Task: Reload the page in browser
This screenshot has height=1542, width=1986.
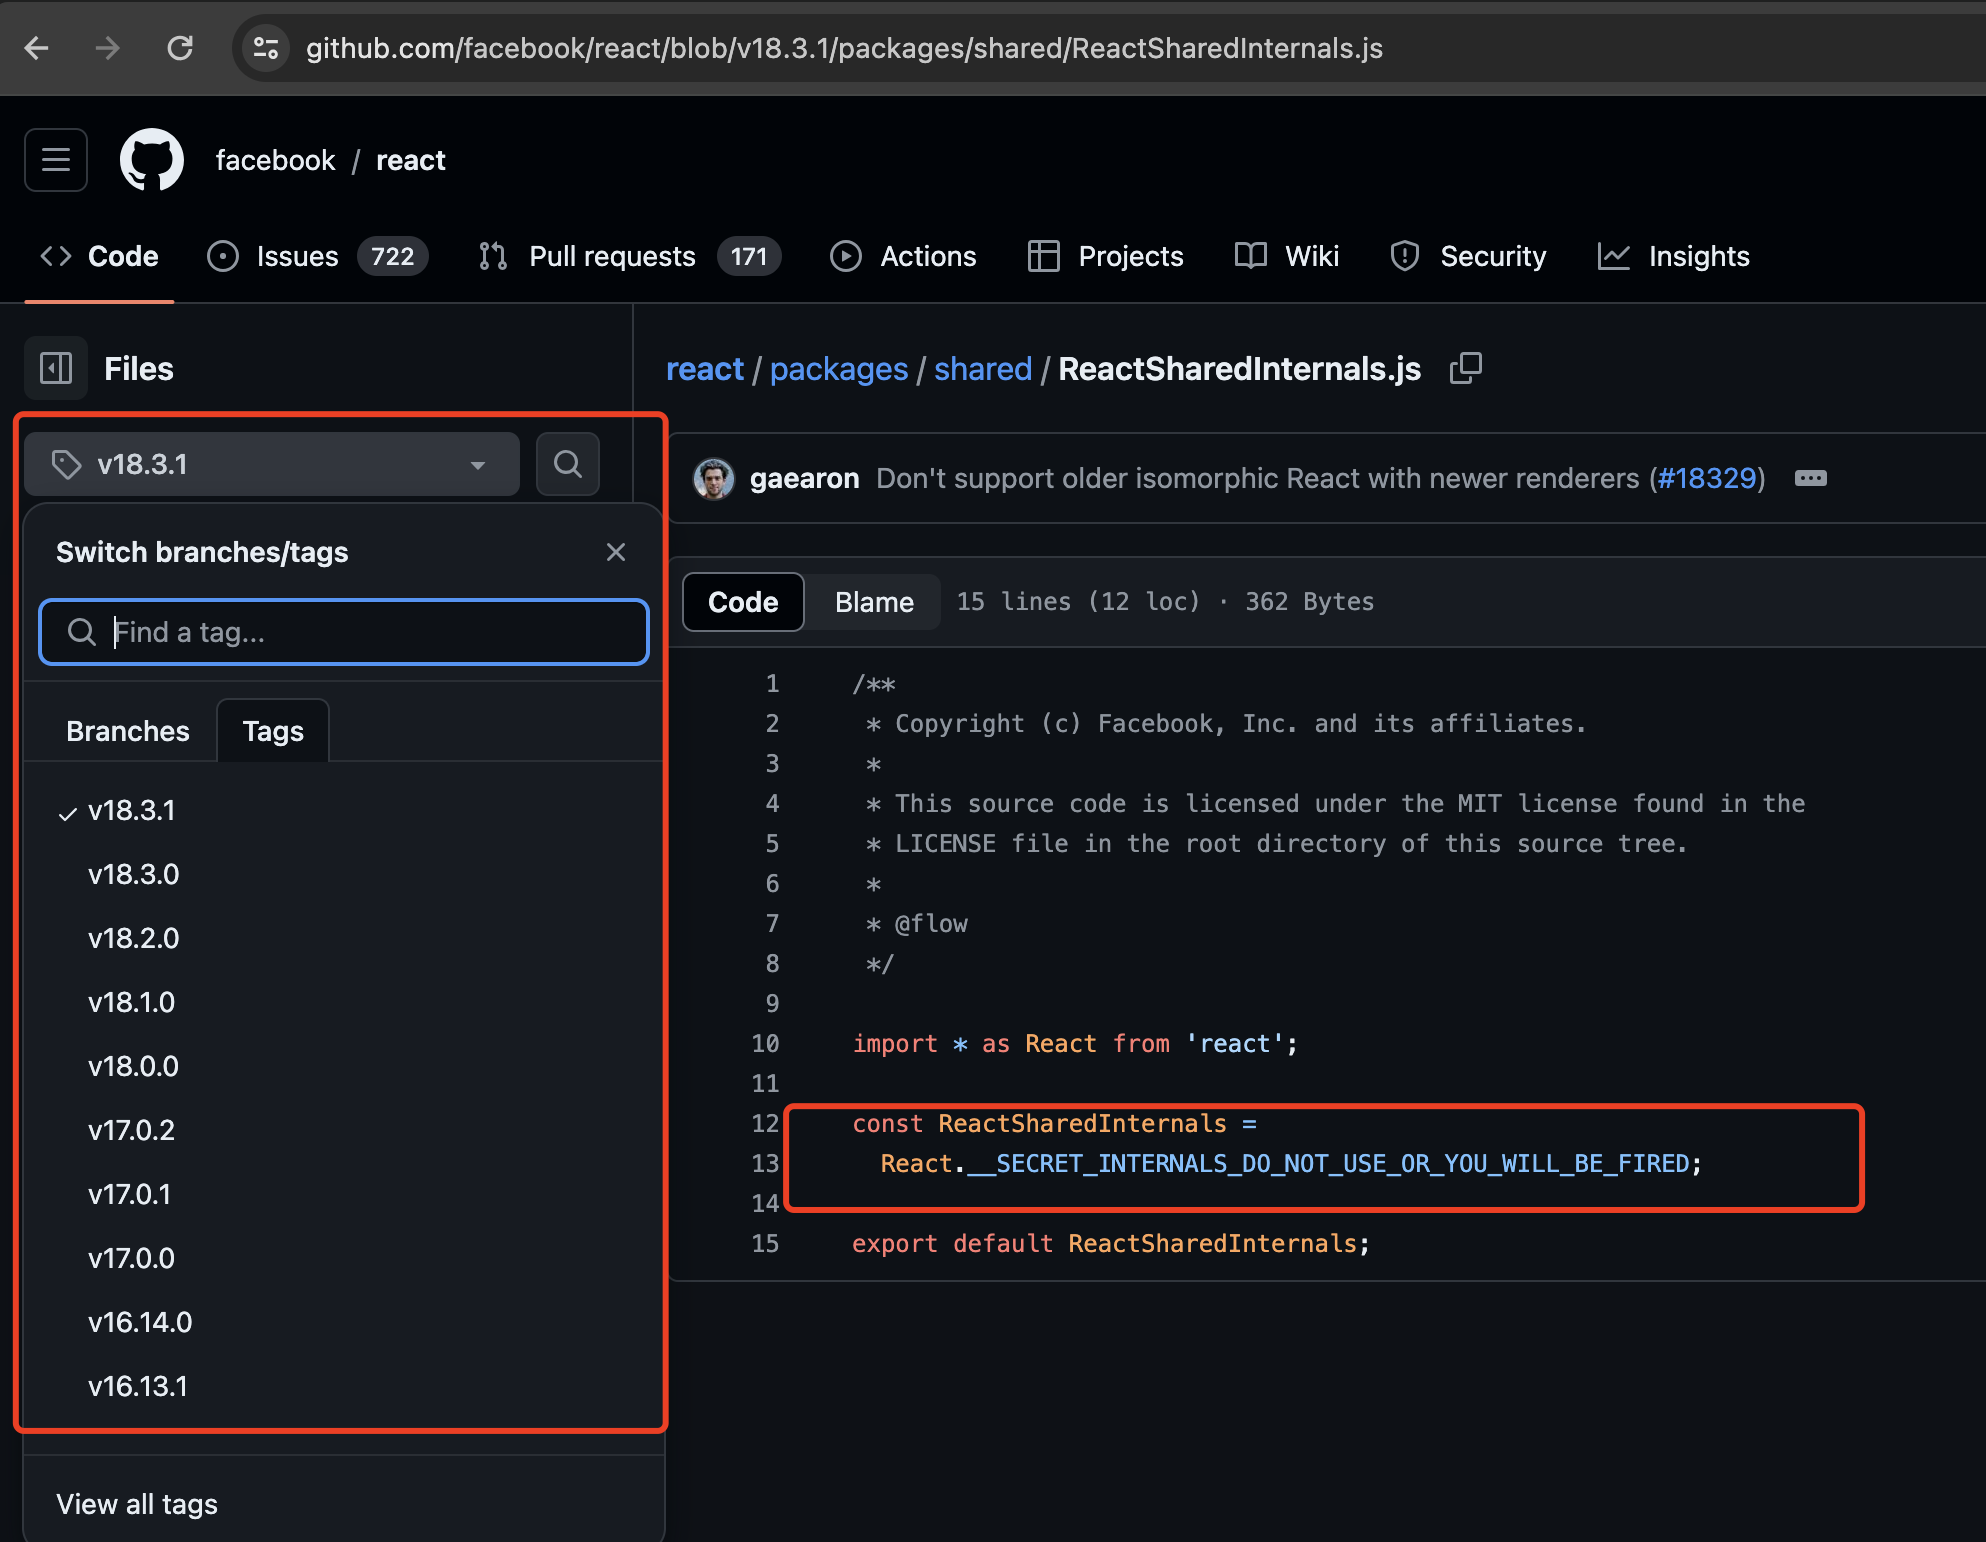Action: click(180, 48)
